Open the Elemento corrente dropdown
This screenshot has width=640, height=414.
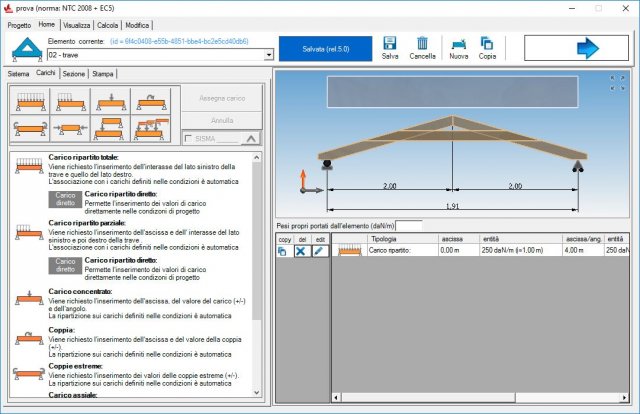click(x=268, y=55)
